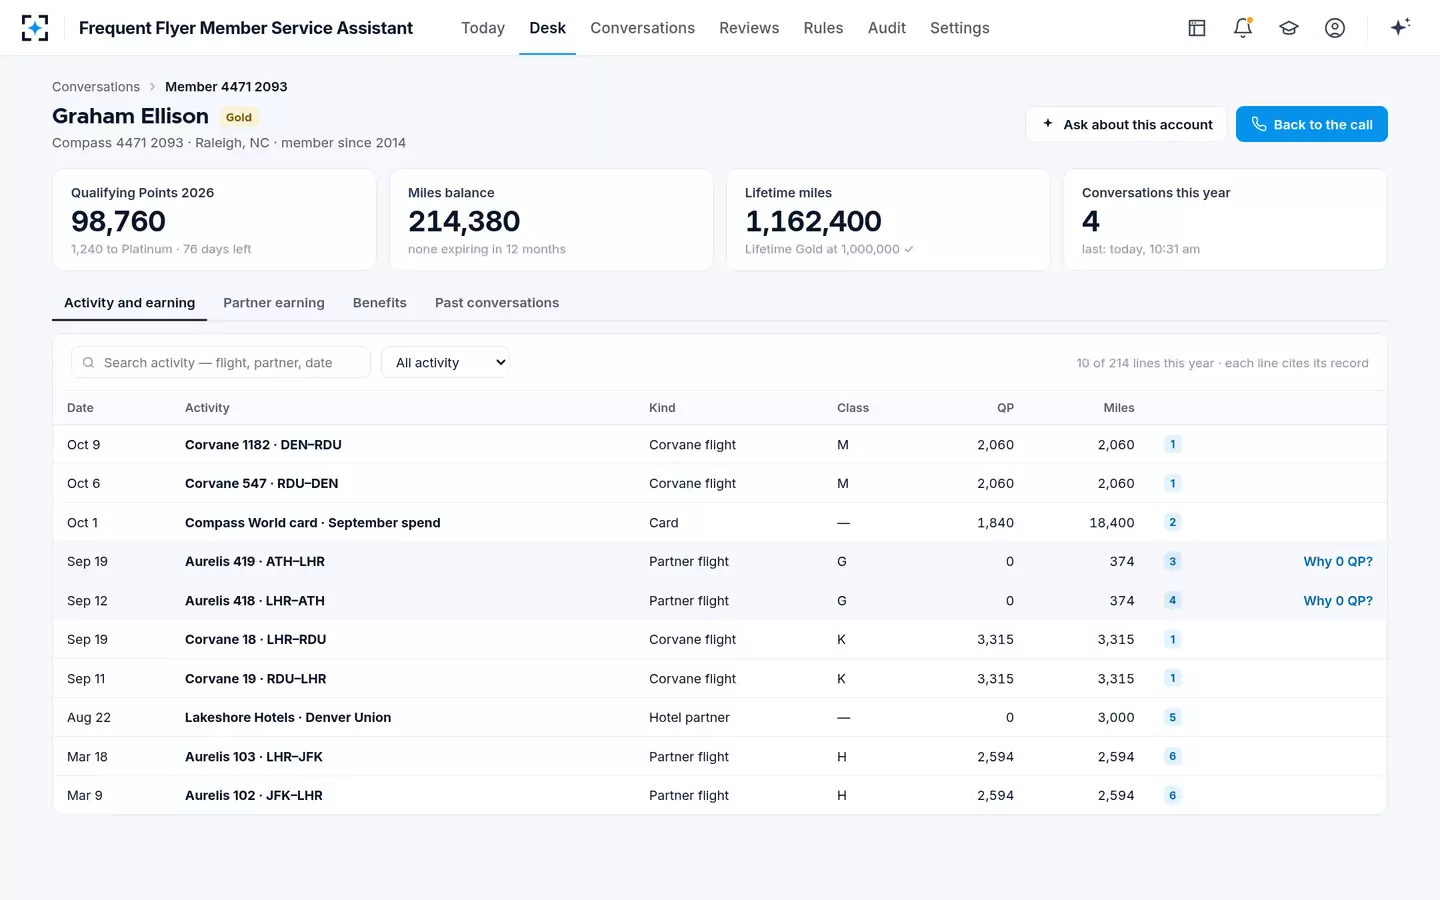
Task: Click the sparkle assistant icon in header
Action: click(x=1400, y=27)
